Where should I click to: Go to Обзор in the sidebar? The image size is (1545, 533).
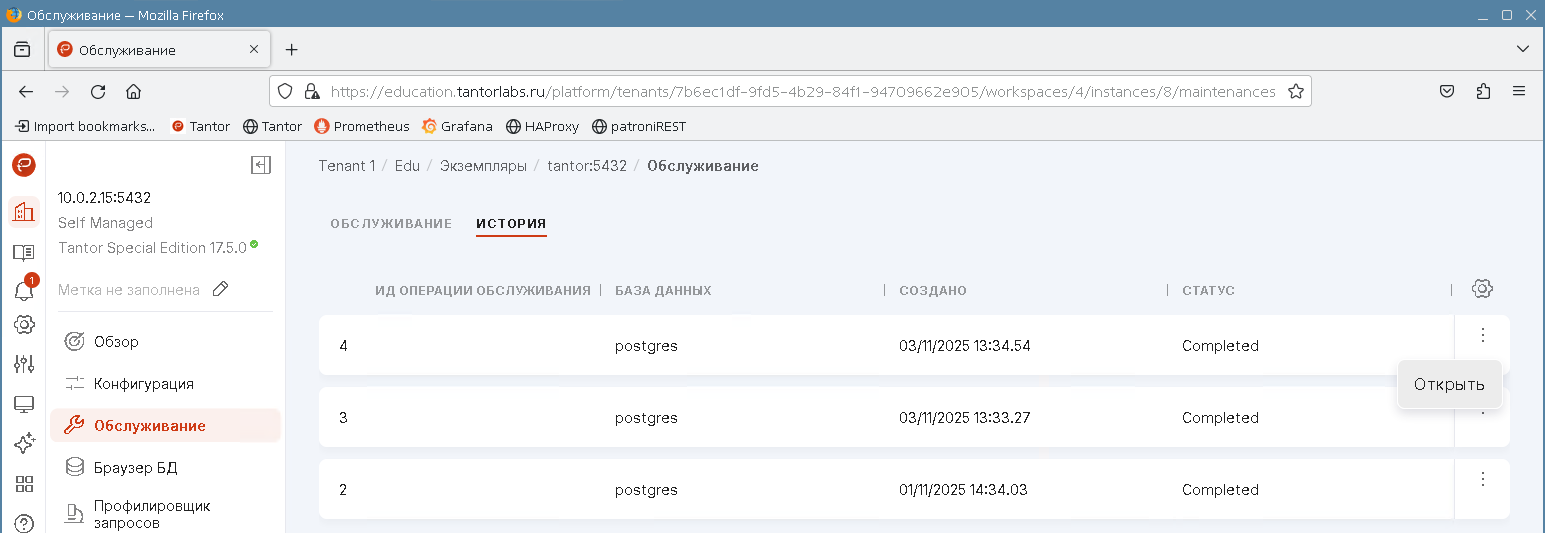[116, 342]
